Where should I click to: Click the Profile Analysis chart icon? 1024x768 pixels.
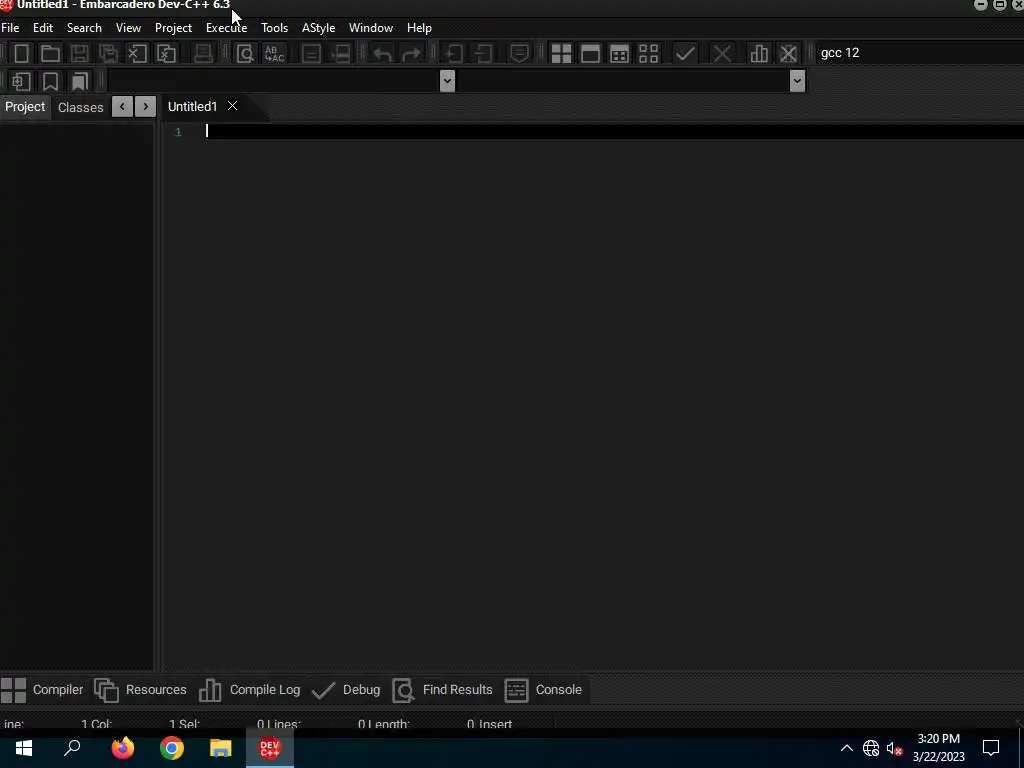coord(759,54)
